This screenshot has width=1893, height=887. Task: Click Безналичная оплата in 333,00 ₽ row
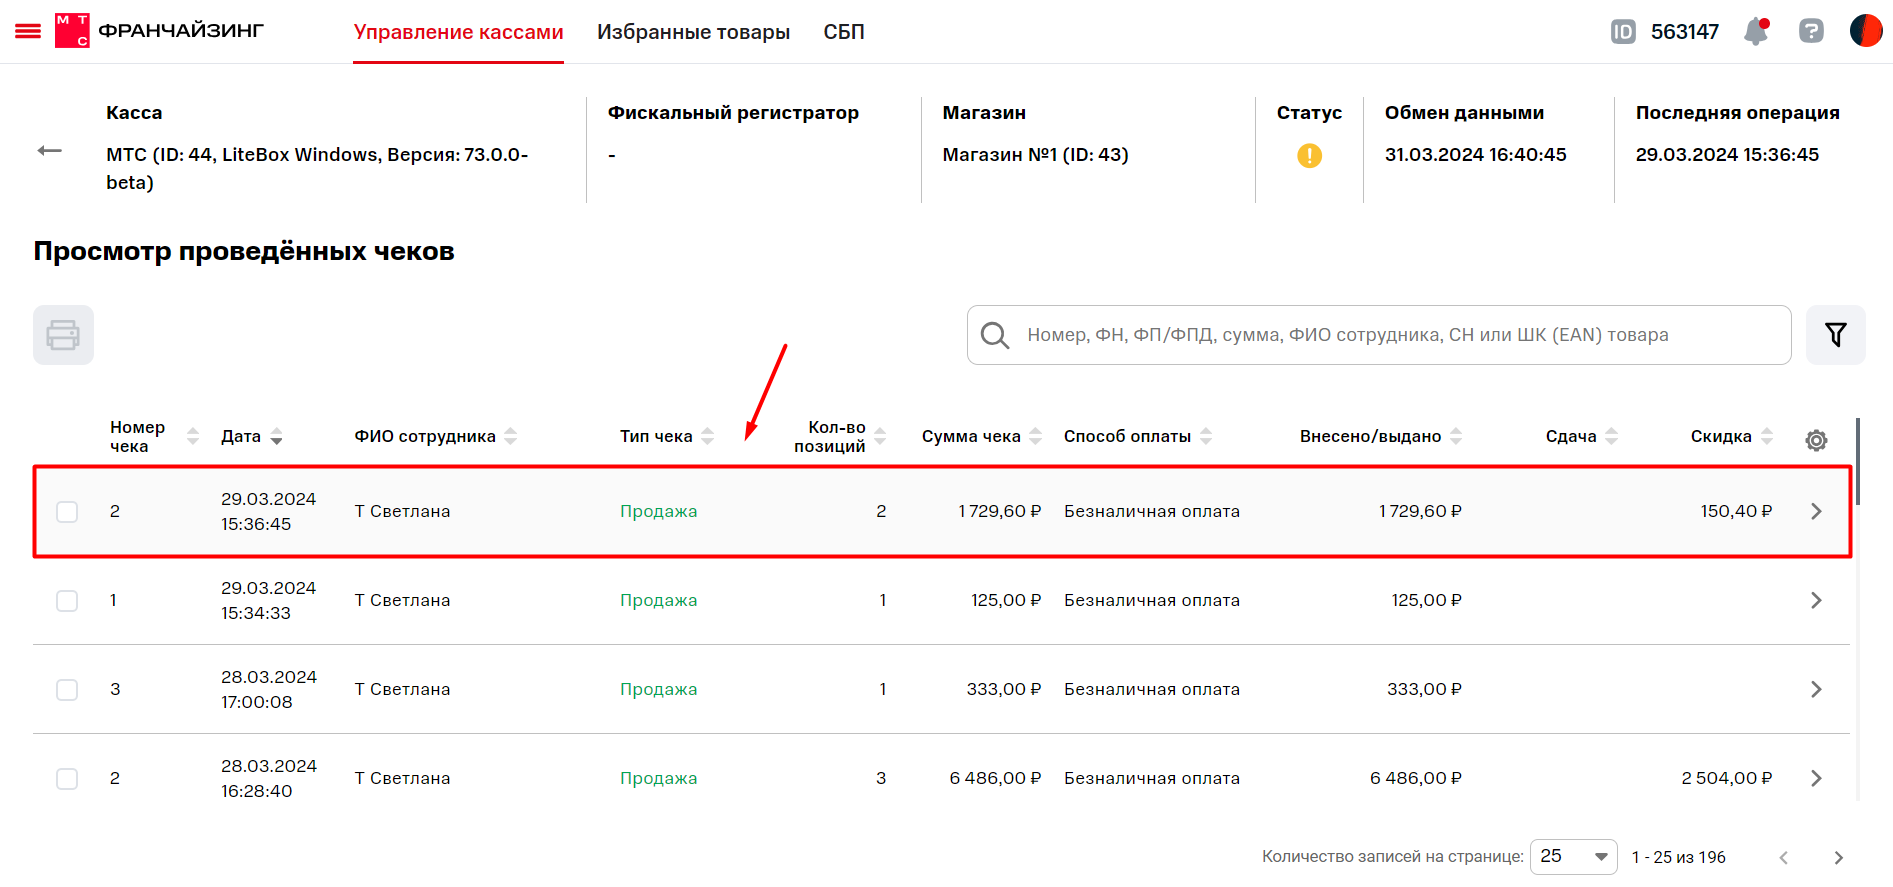[1151, 689]
